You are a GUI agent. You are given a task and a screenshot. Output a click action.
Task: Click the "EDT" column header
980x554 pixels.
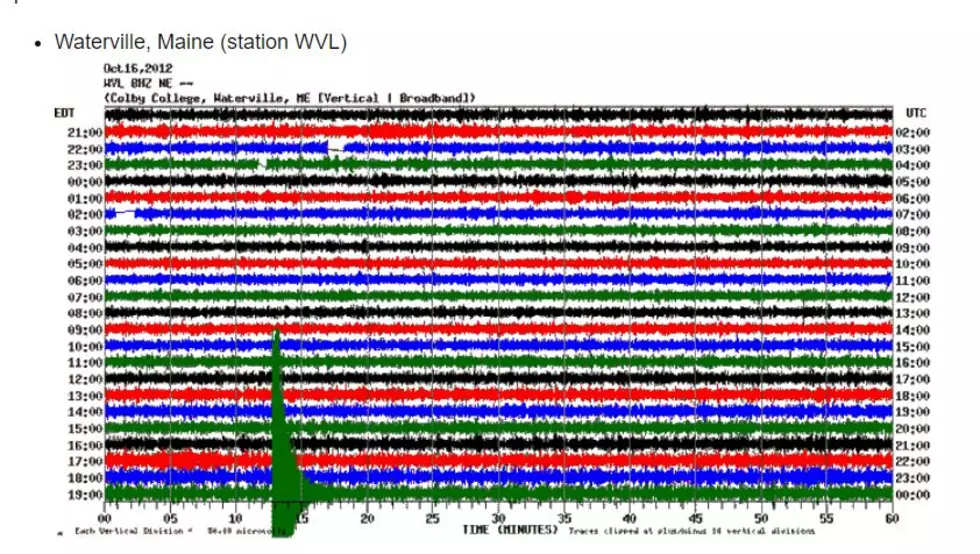point(64,113)
